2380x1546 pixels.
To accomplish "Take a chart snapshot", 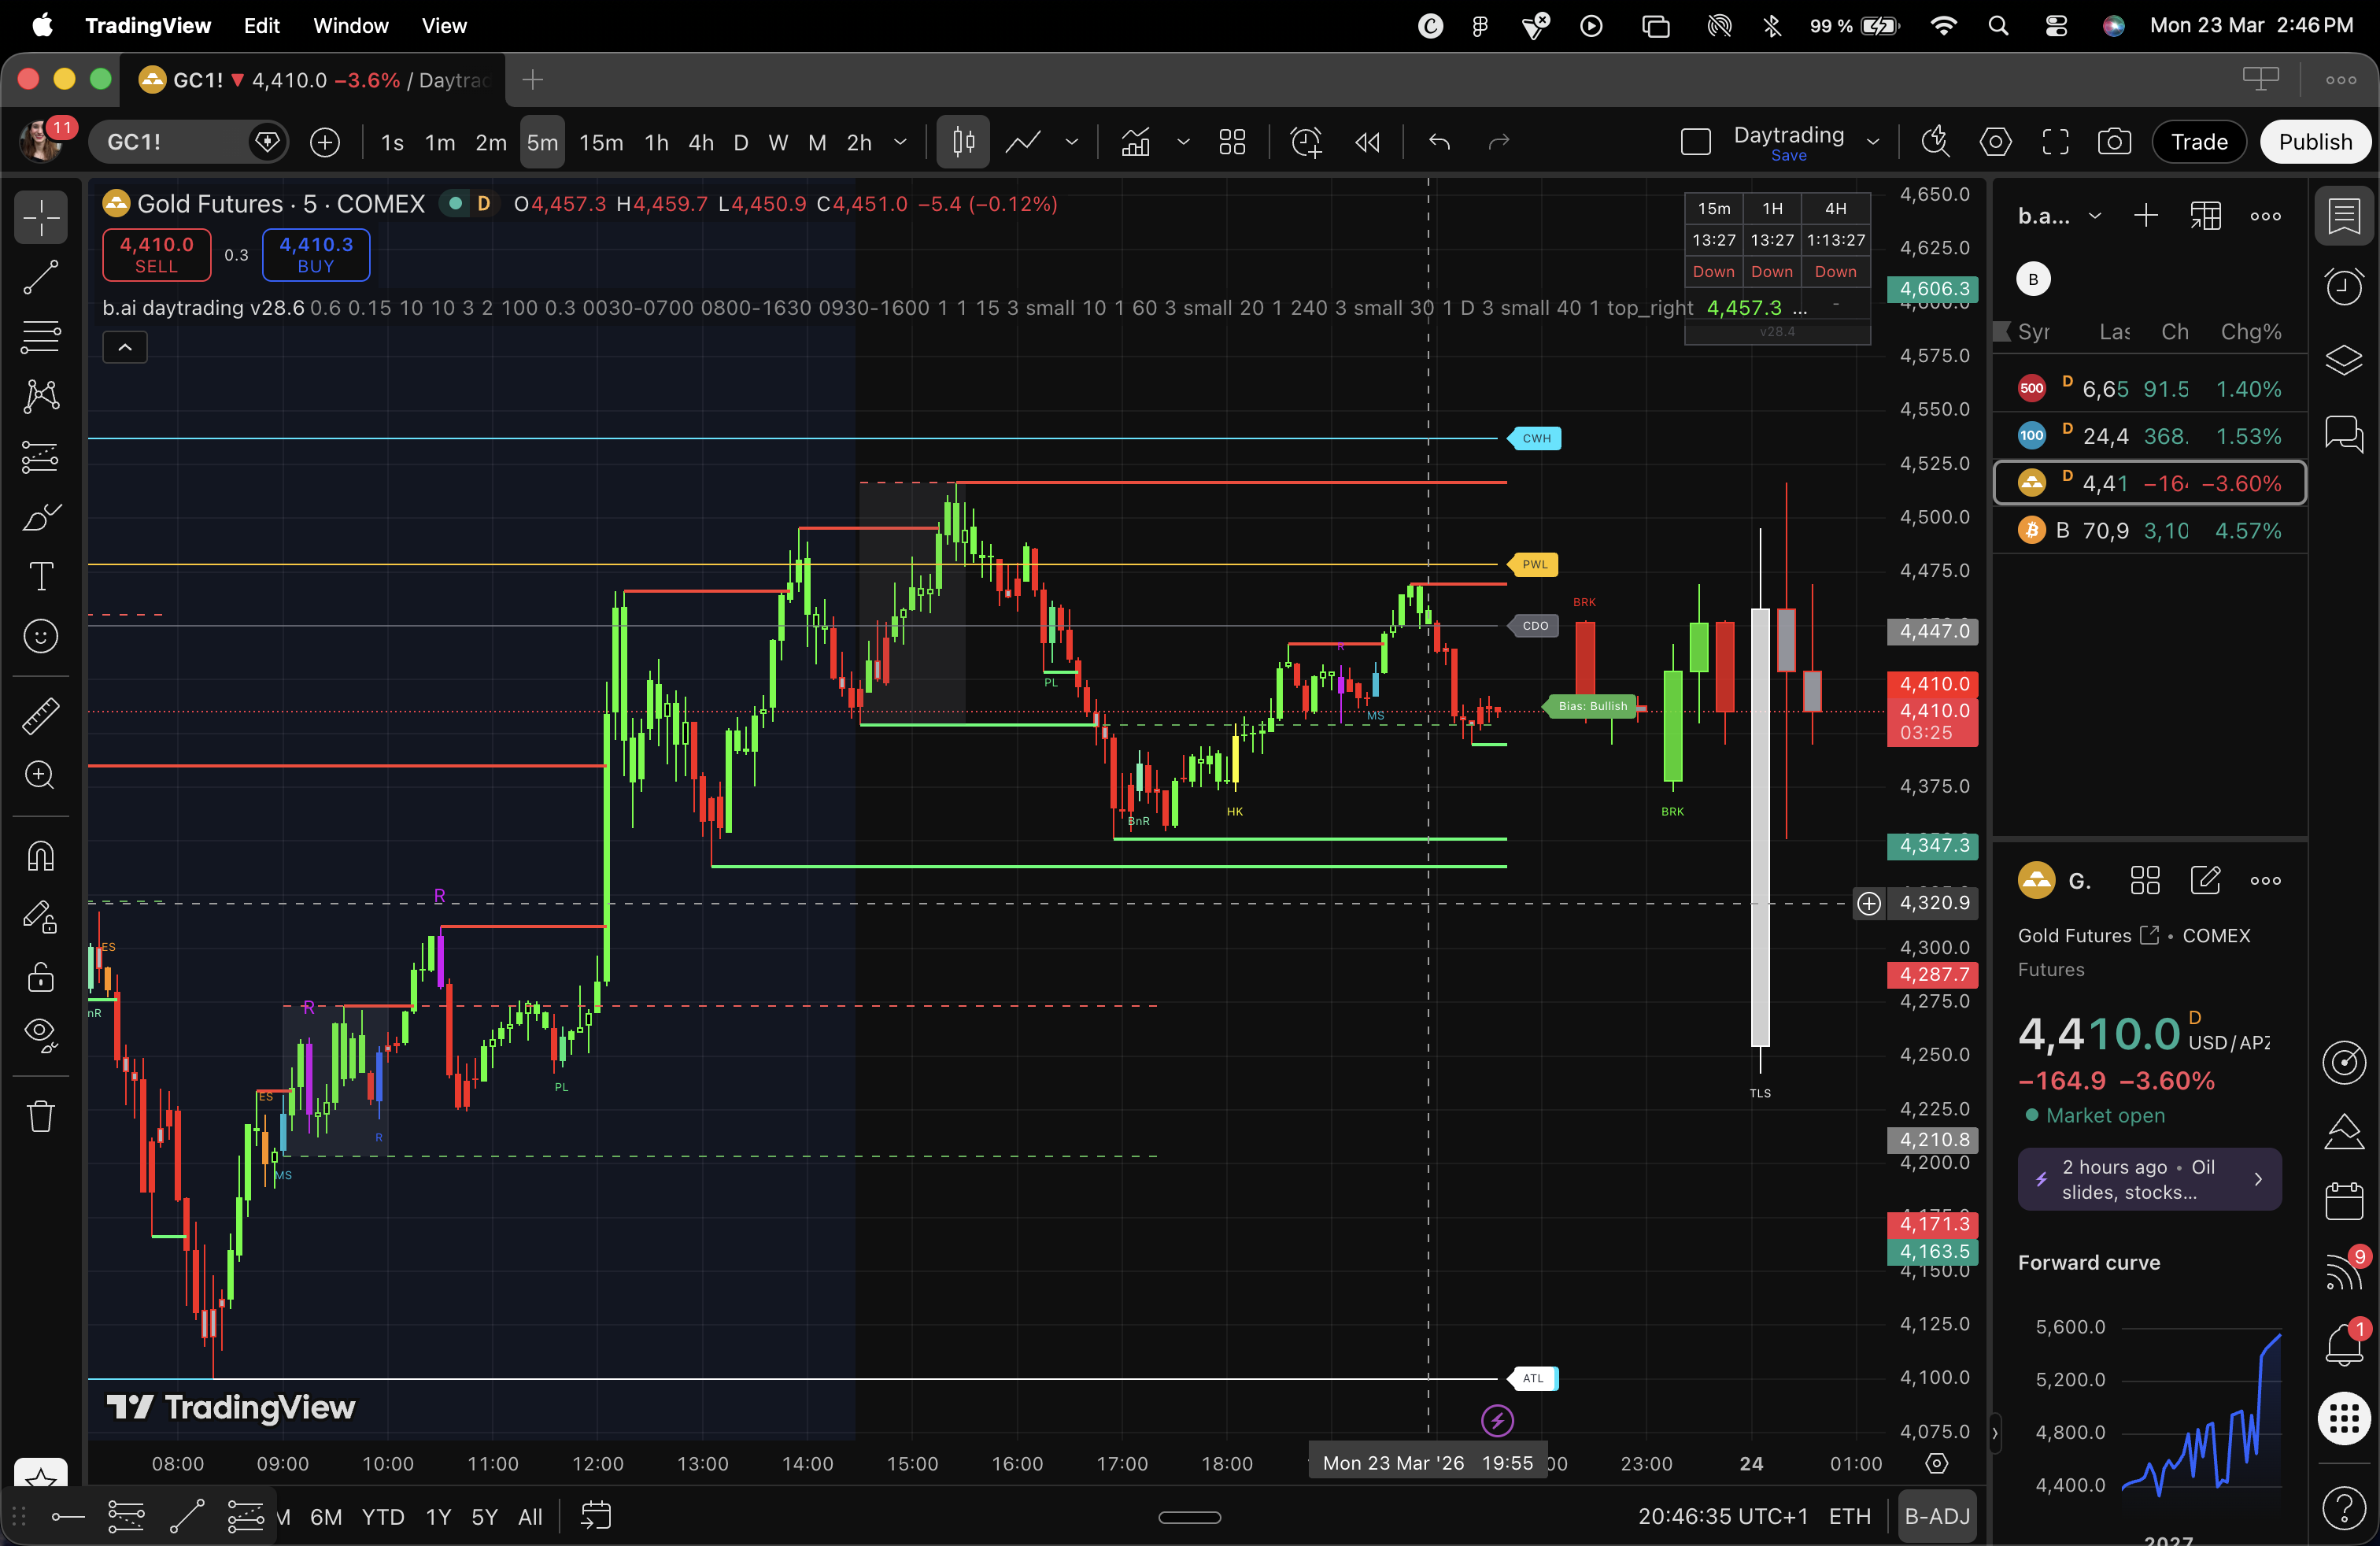I will pos(2114,142).
